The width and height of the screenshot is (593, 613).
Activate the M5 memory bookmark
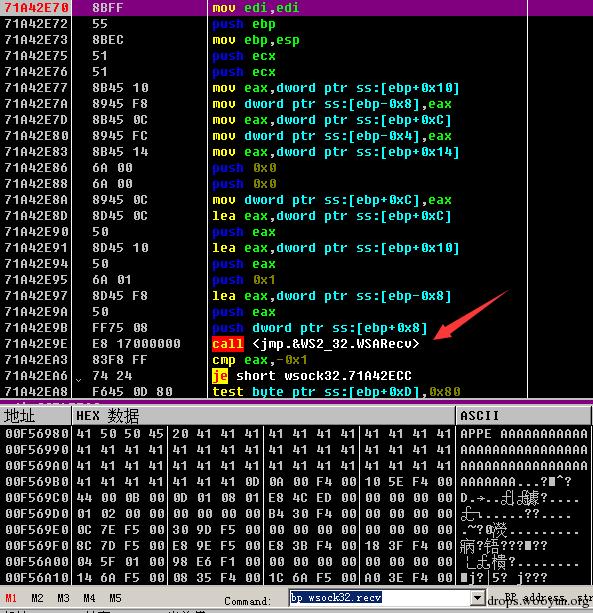(115, 598)
